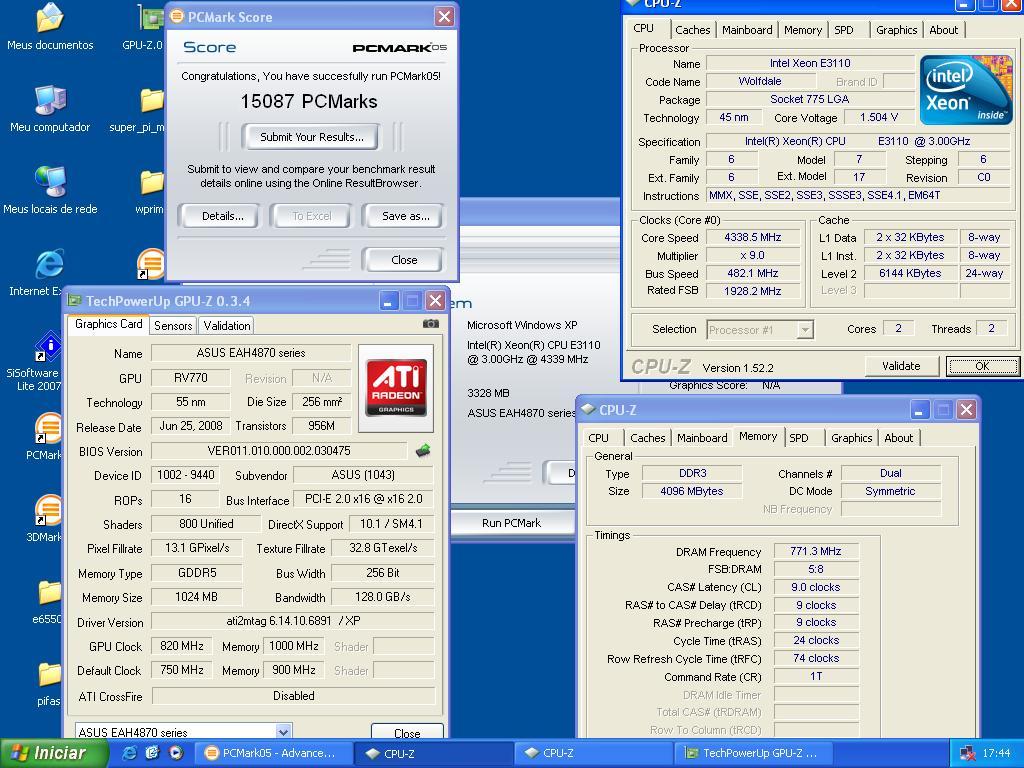Click the BIOS Version value field
The height and width of the screenshot is (768, 1024).
point(279,451)
